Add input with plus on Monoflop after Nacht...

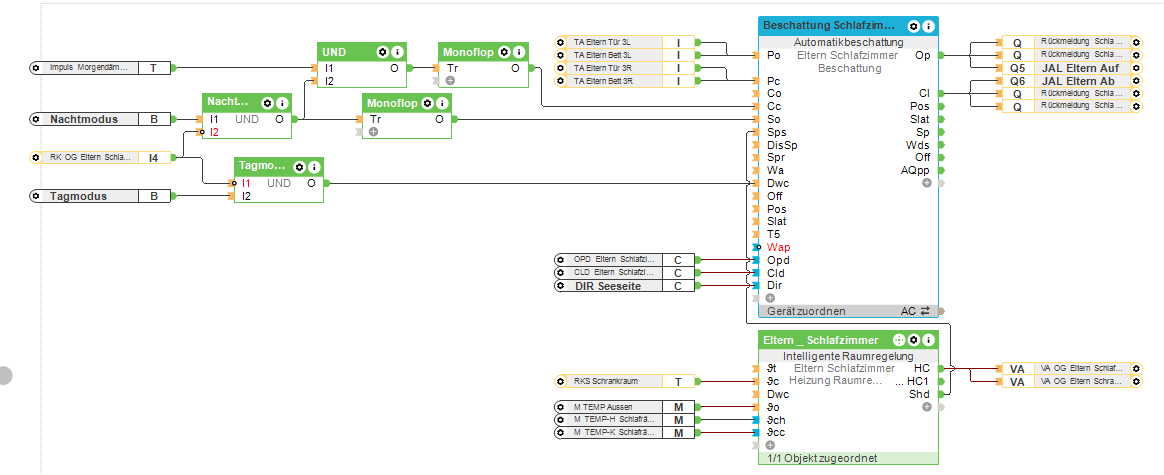[373, 131]
